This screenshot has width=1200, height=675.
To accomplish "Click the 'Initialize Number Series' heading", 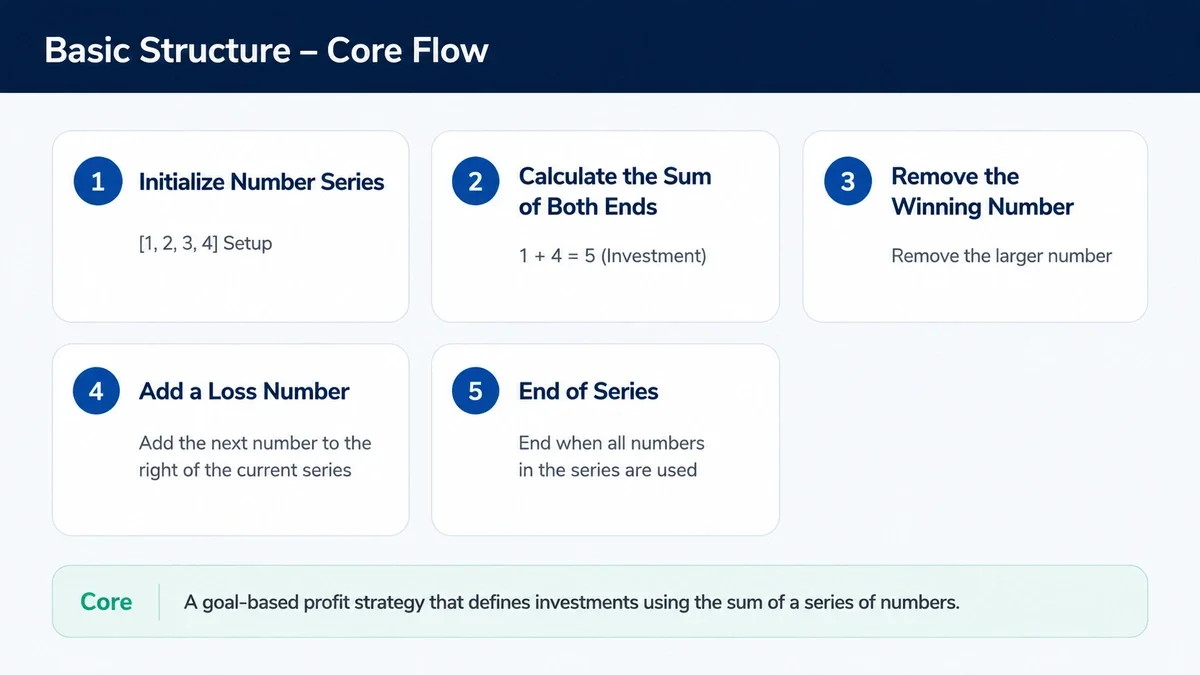I will 261,182.
